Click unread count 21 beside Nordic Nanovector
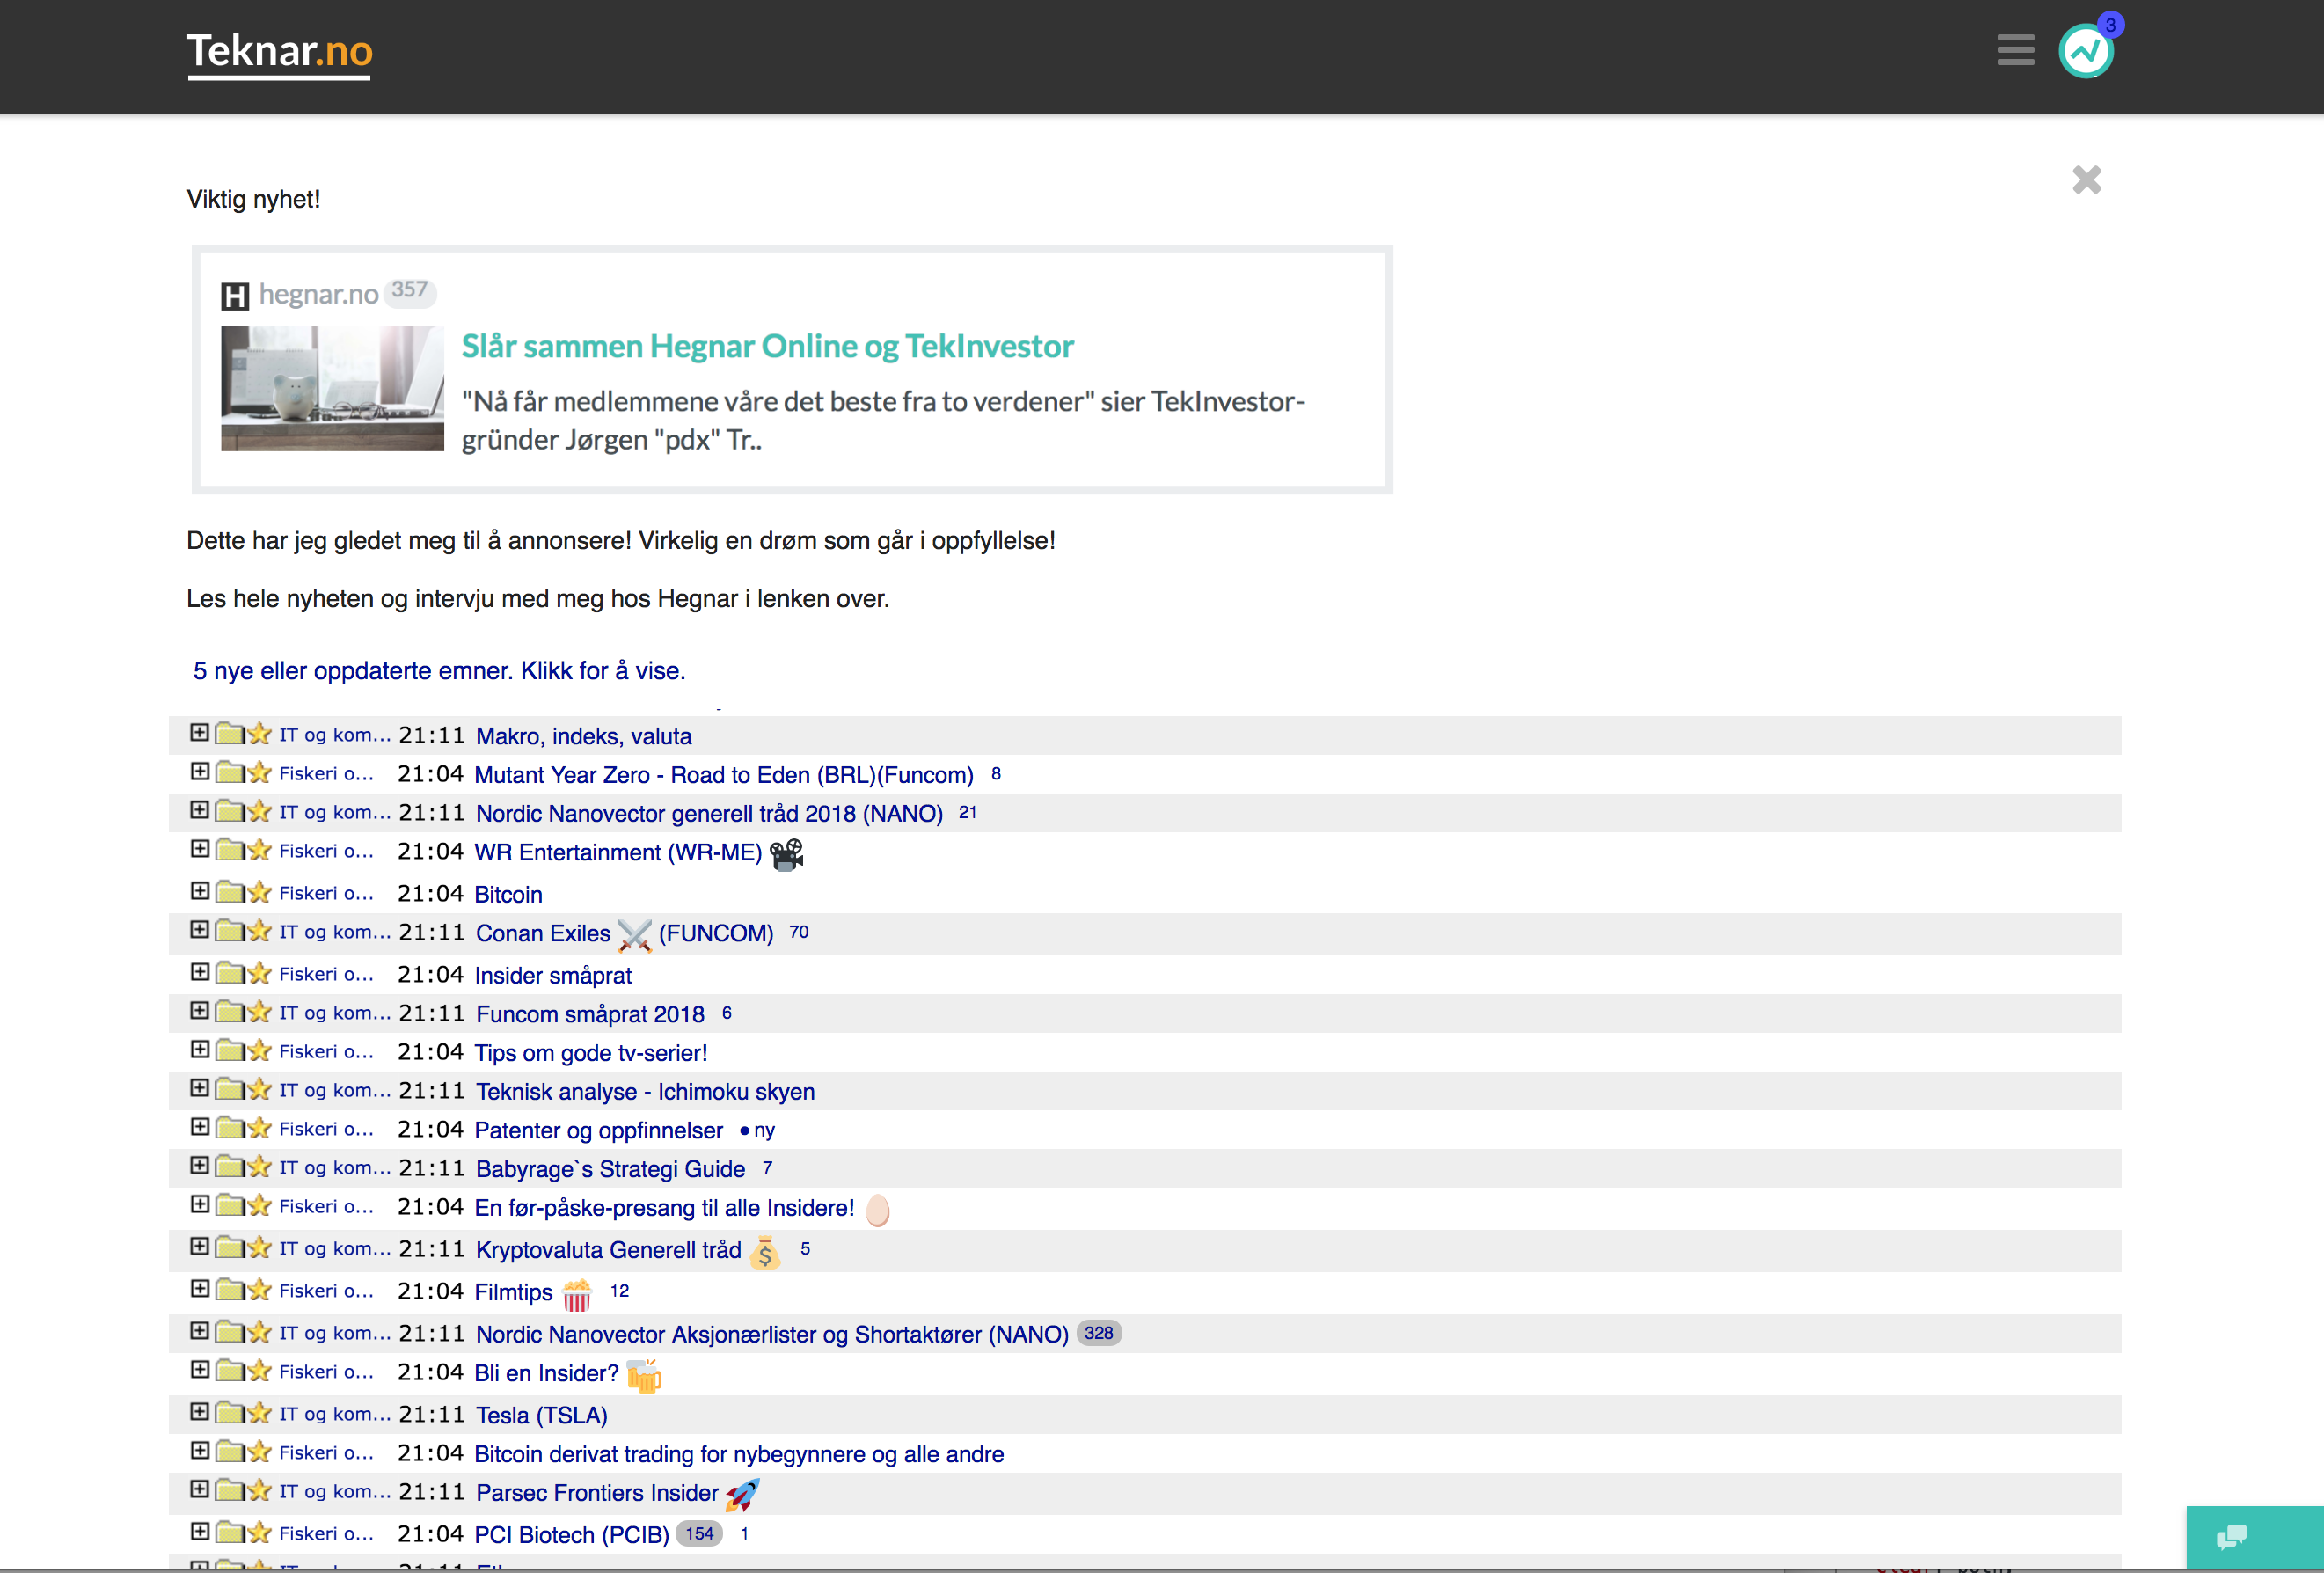This screenshot has width=2324, height=1573. pos(967,812)
